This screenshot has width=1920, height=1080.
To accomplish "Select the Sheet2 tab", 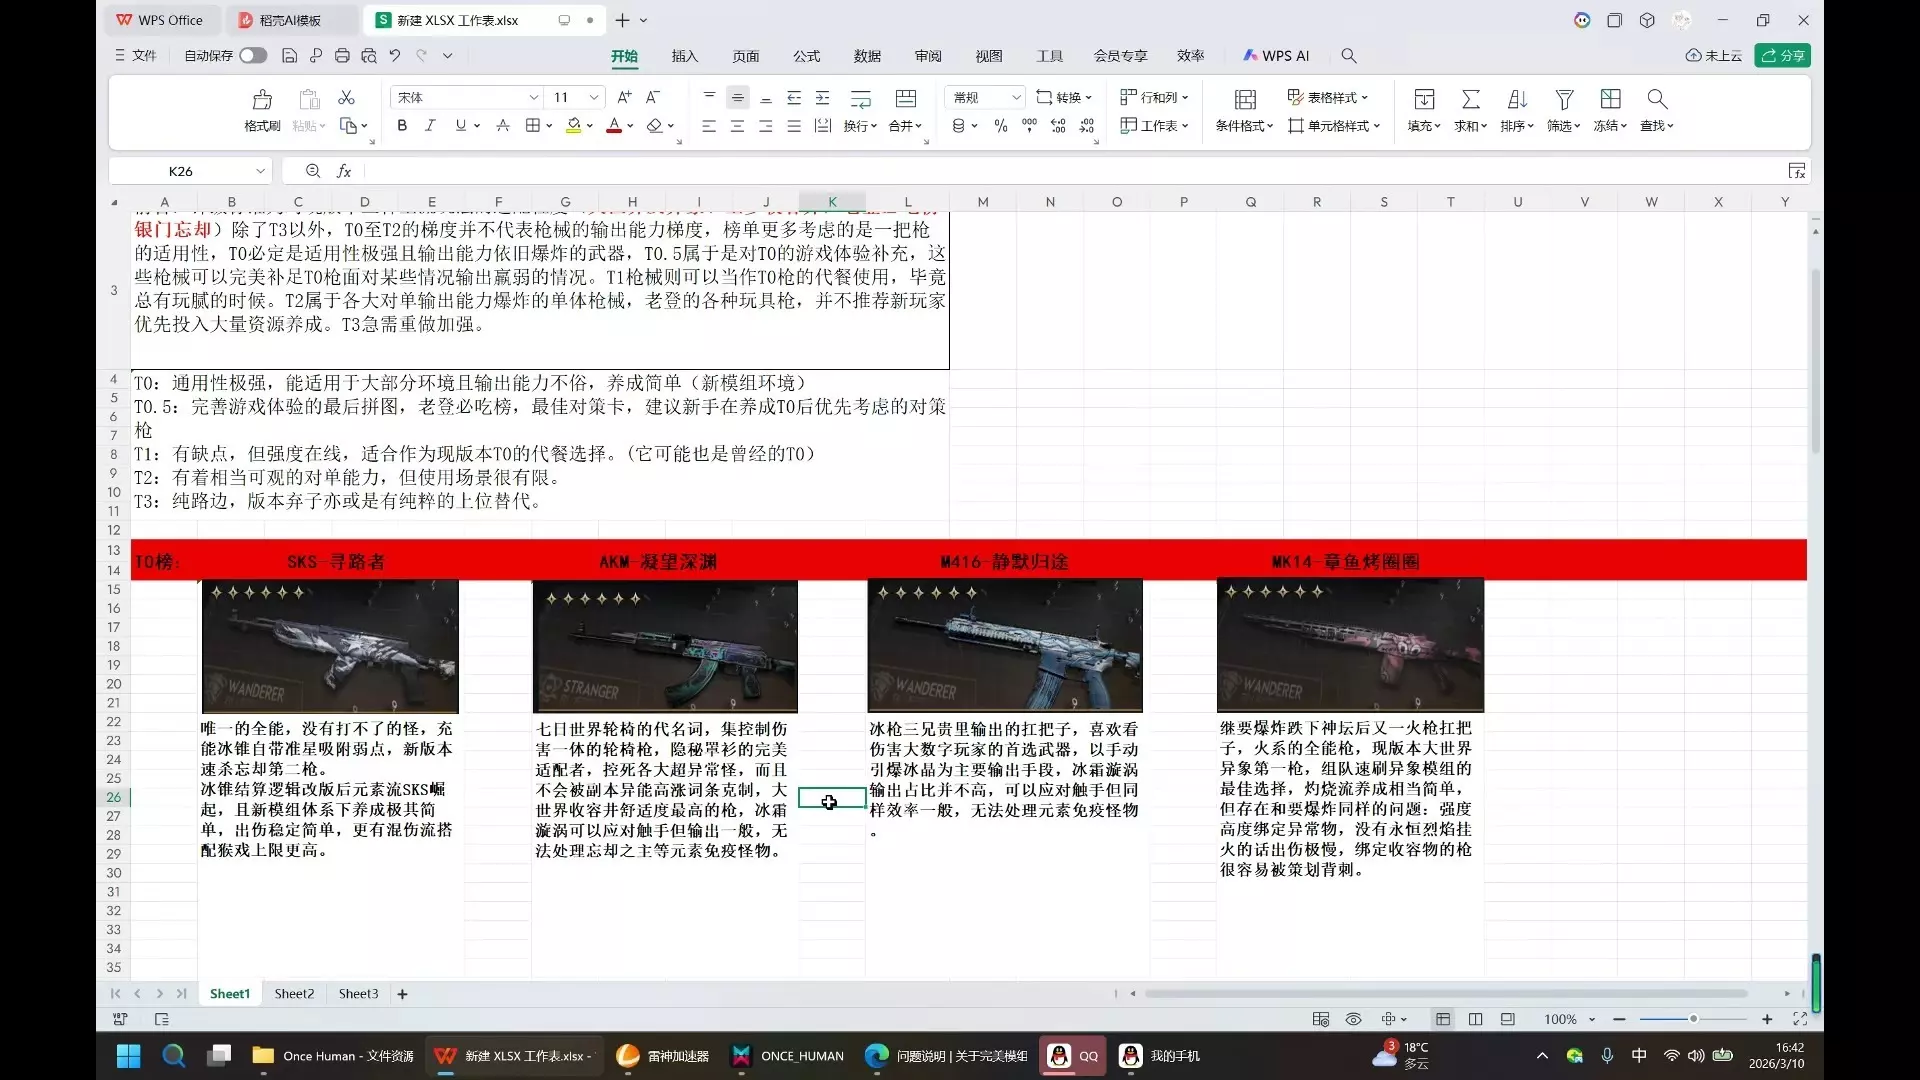I will [294, 994].
